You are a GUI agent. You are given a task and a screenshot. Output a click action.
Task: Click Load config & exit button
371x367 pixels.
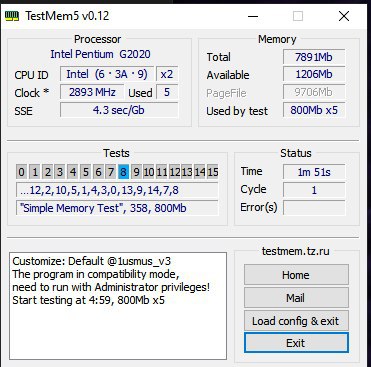point(296,321)
